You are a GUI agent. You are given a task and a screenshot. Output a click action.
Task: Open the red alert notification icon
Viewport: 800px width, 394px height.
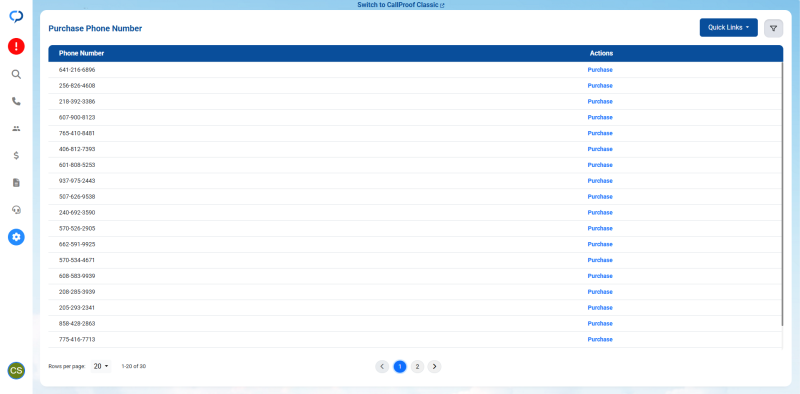coord(16,46)
